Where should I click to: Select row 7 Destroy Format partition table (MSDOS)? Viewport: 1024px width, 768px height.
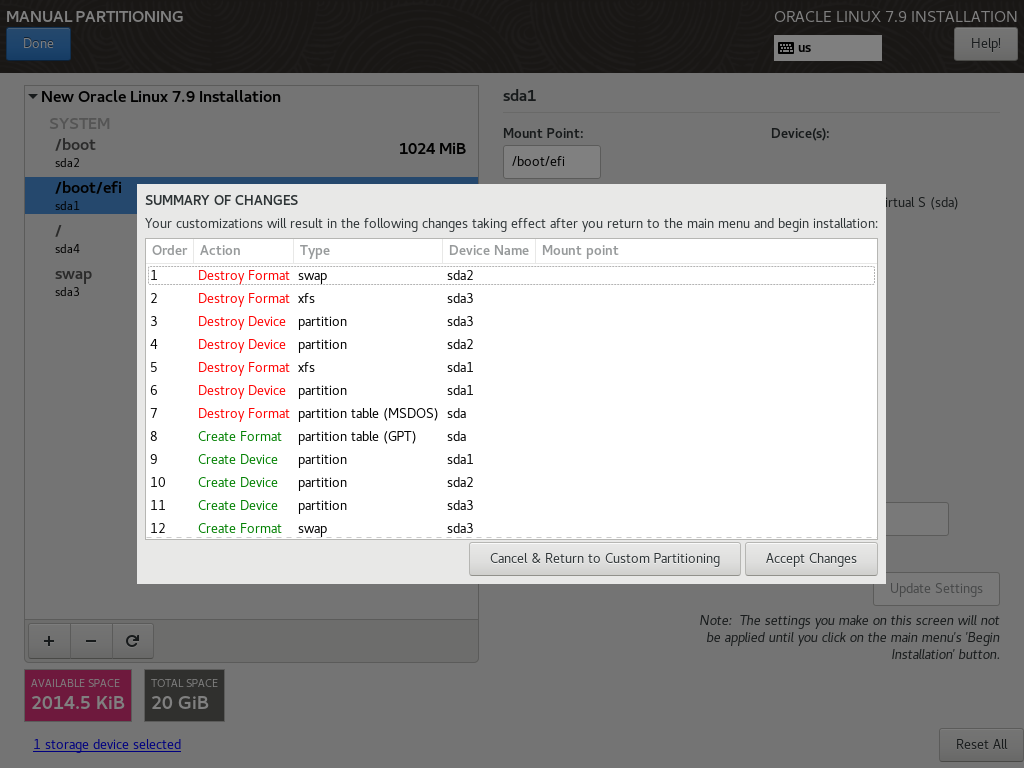click(511, 413)
